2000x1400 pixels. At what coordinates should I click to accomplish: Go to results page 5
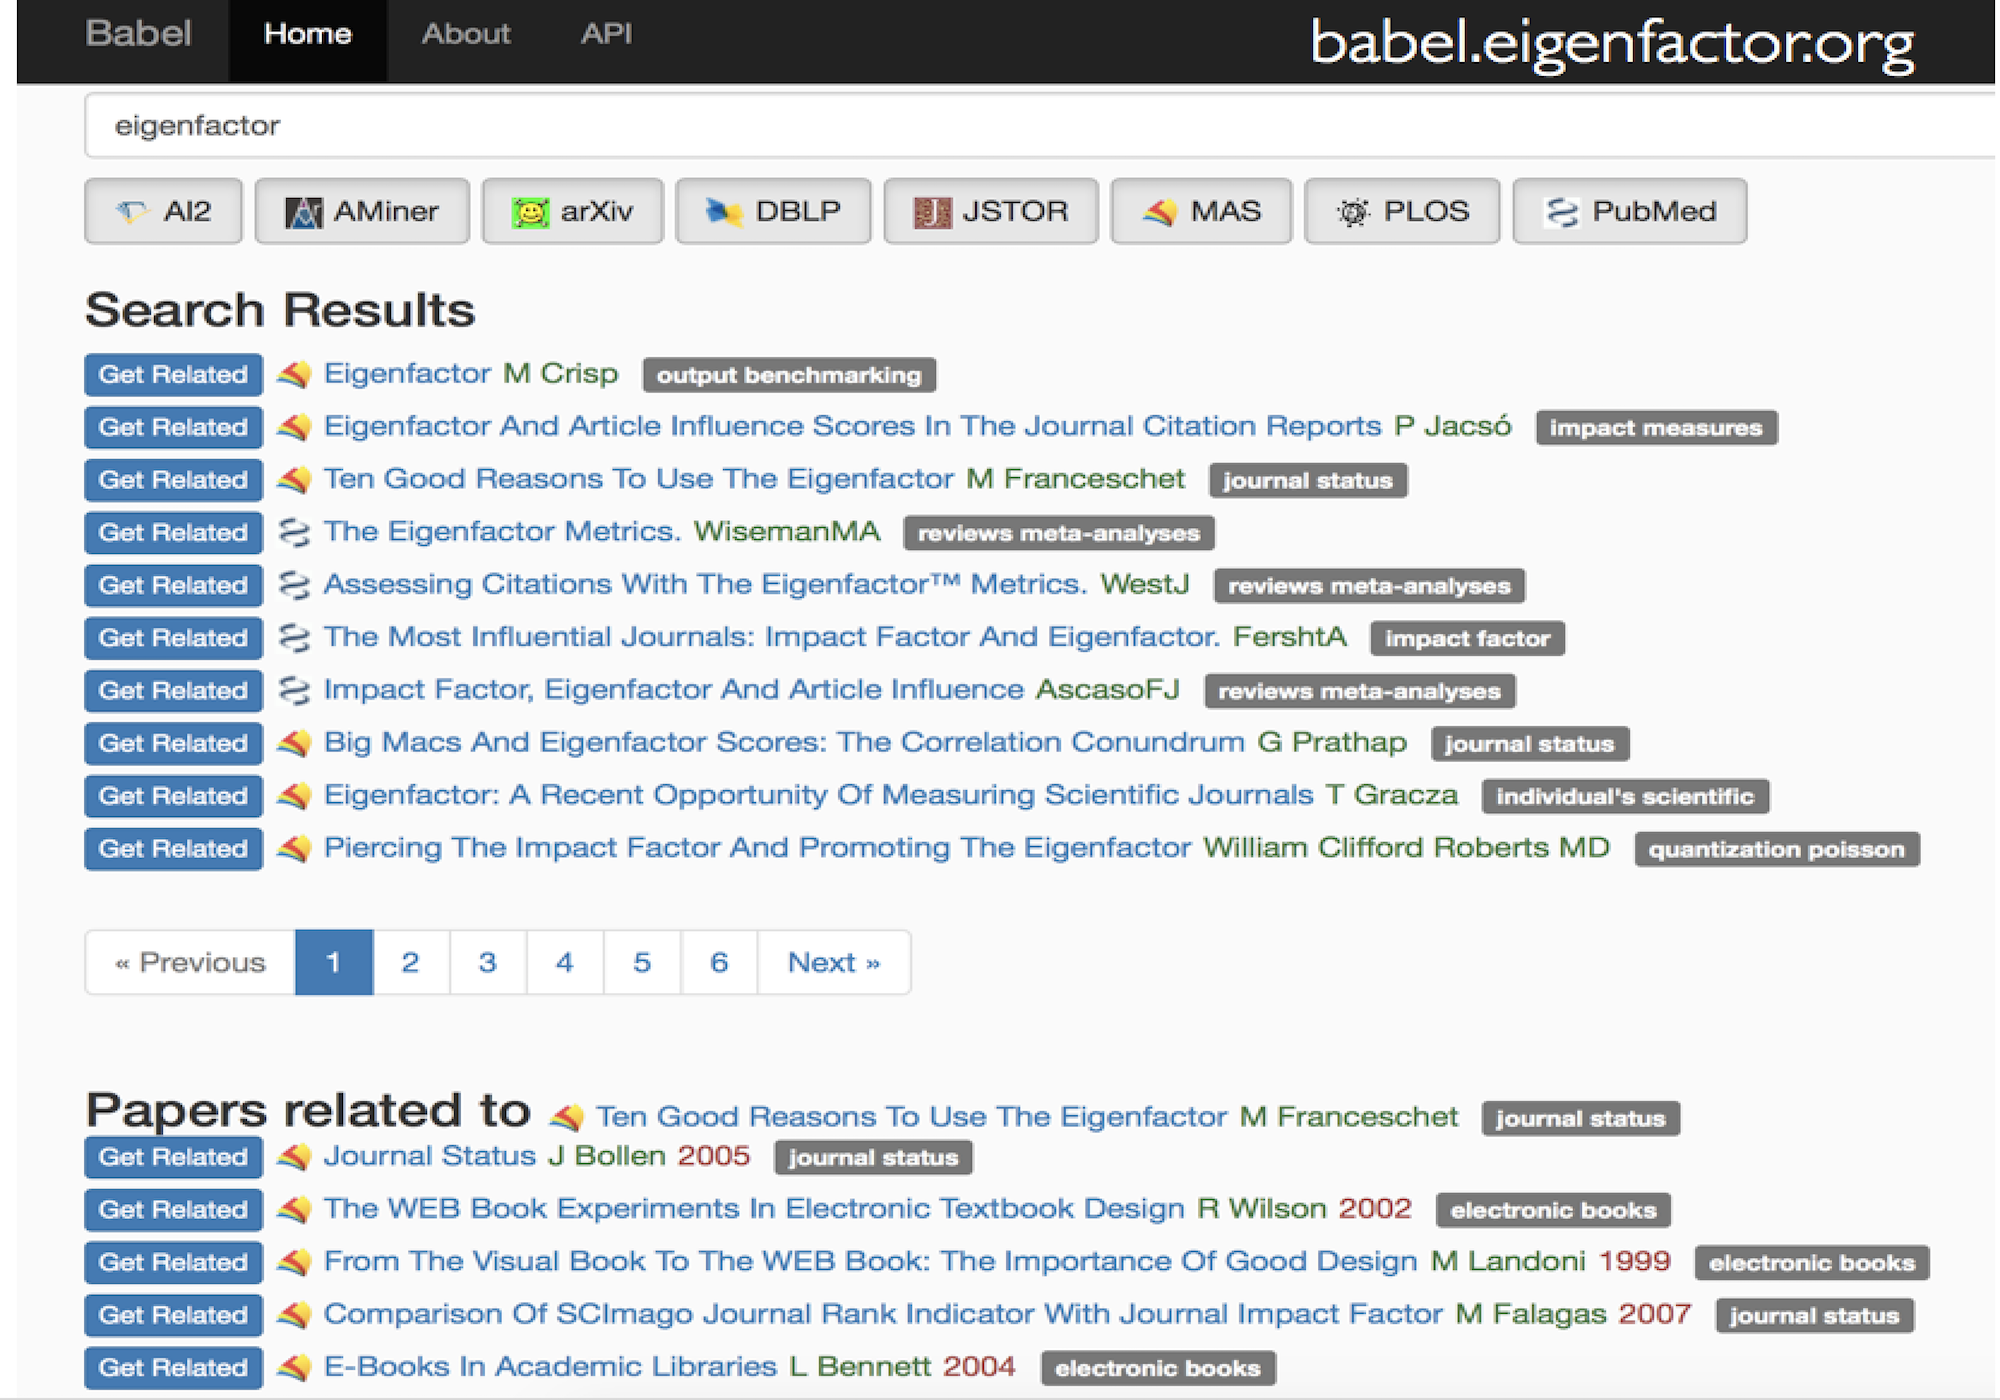click(x=642, y=962)
